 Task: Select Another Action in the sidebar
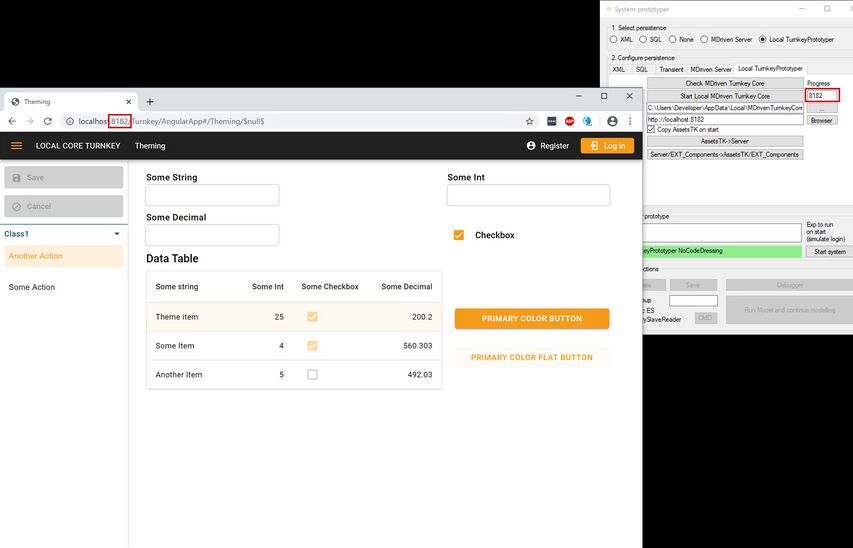point(36,256)
